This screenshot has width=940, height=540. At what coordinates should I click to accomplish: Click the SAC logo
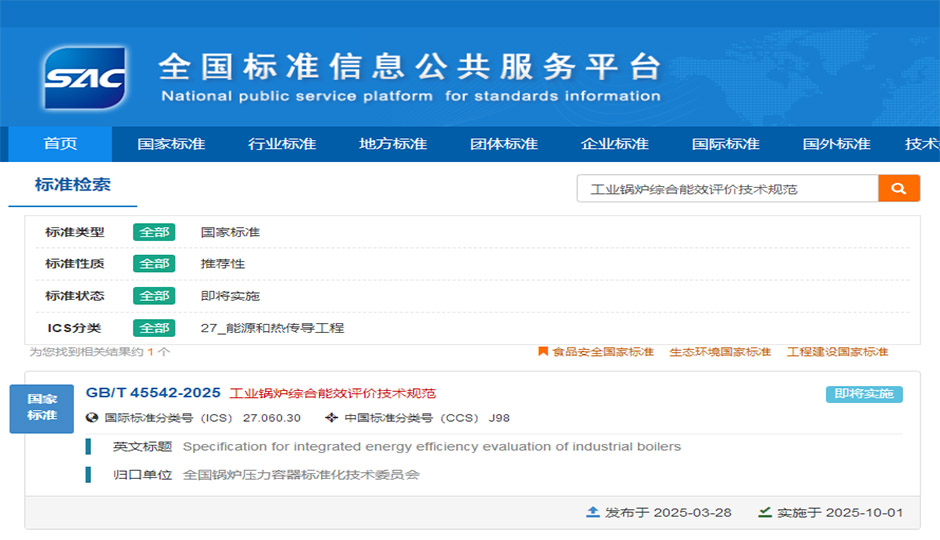point(85,78)
